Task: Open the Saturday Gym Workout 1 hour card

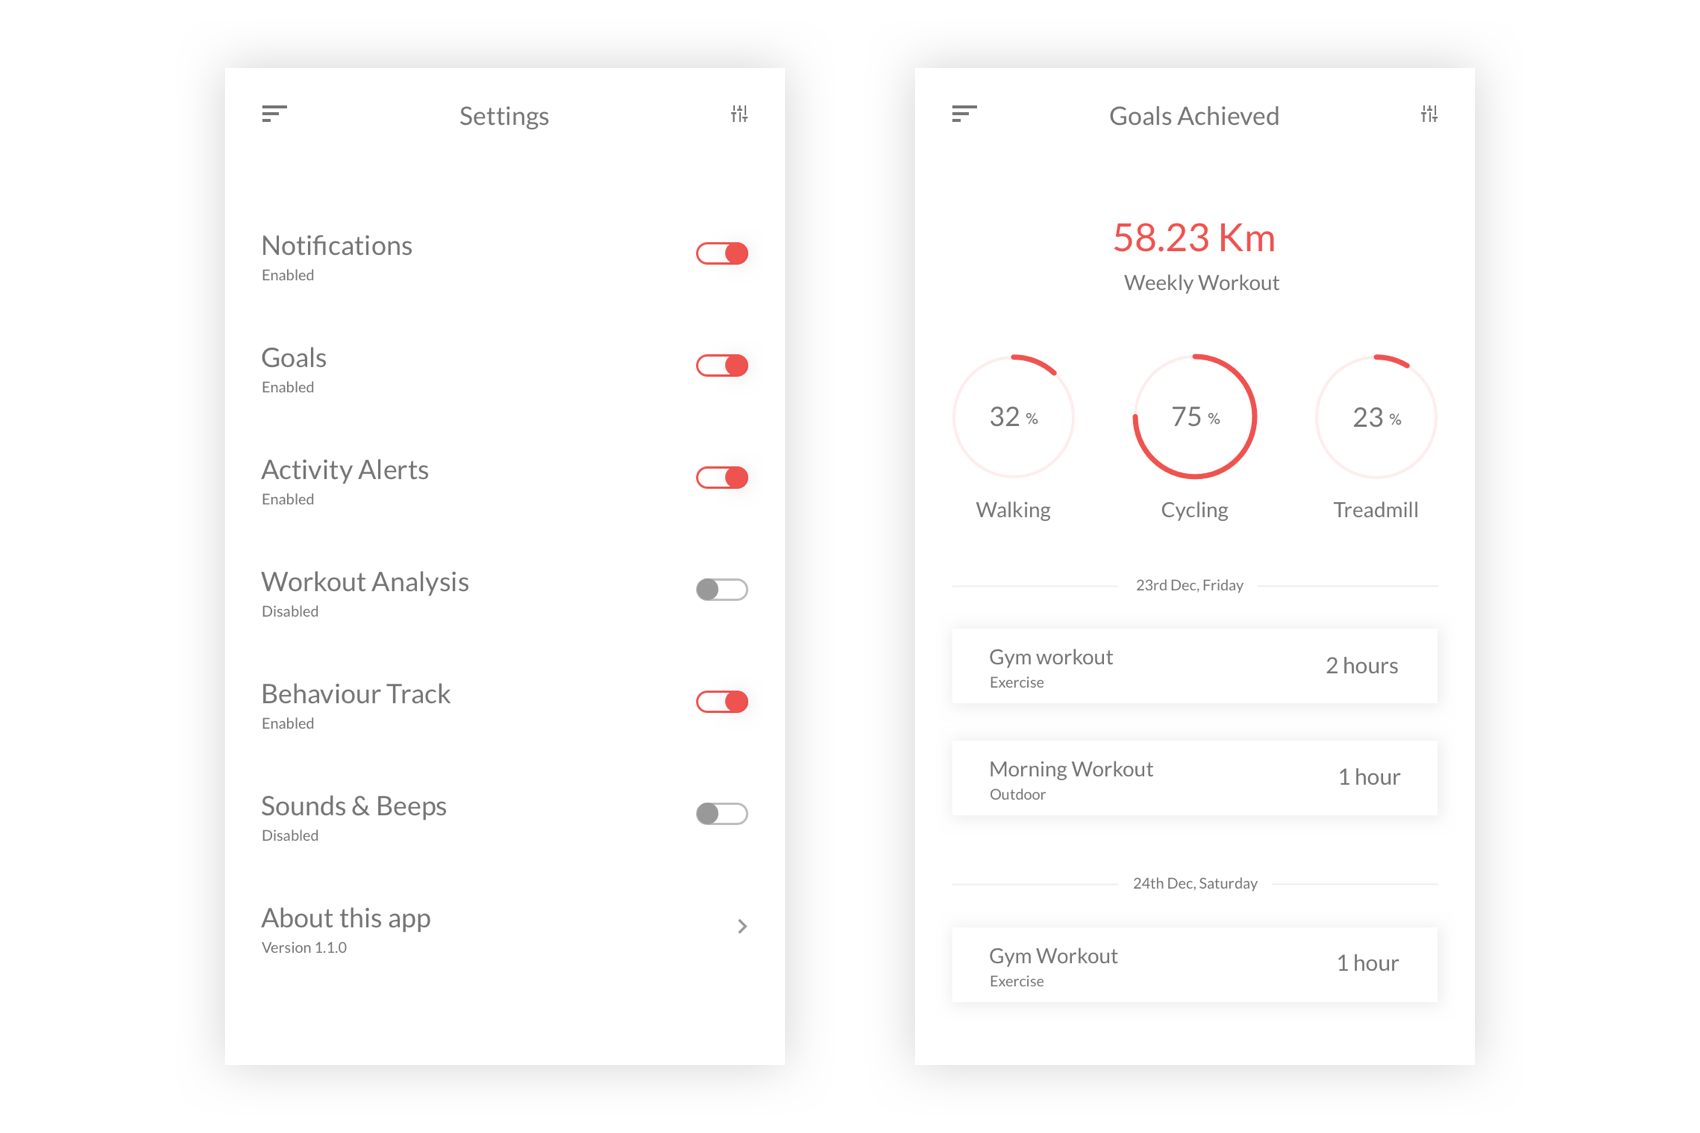Action: [x=1194, y=963]
